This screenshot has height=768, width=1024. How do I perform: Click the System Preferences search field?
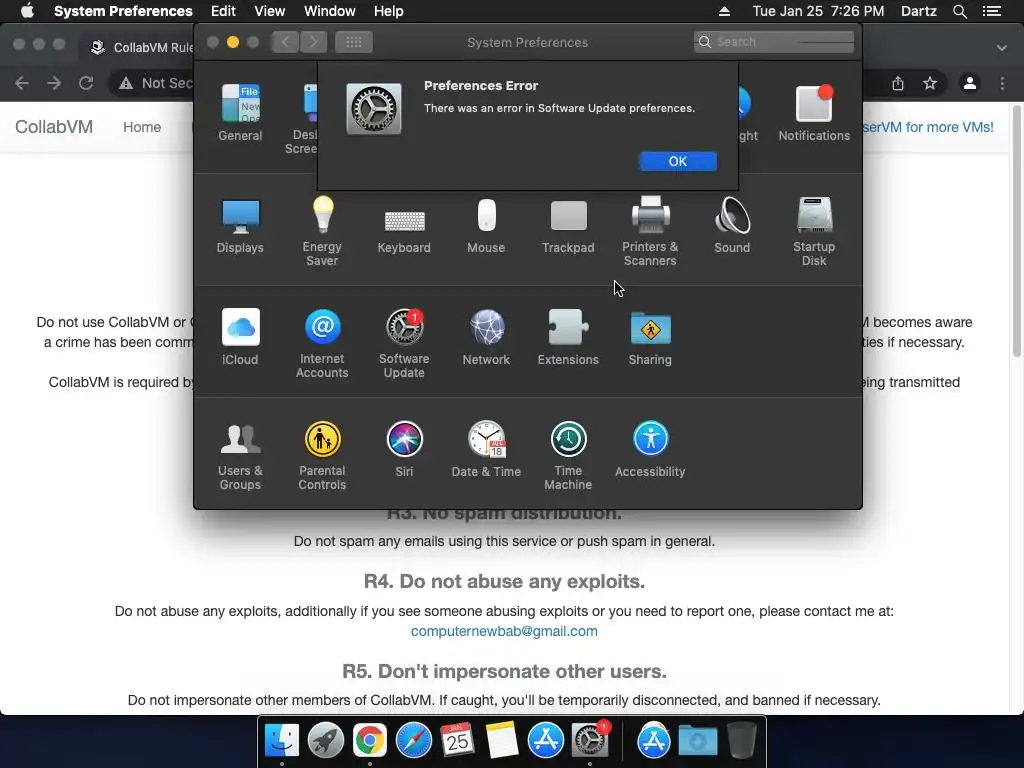[774, 42]
